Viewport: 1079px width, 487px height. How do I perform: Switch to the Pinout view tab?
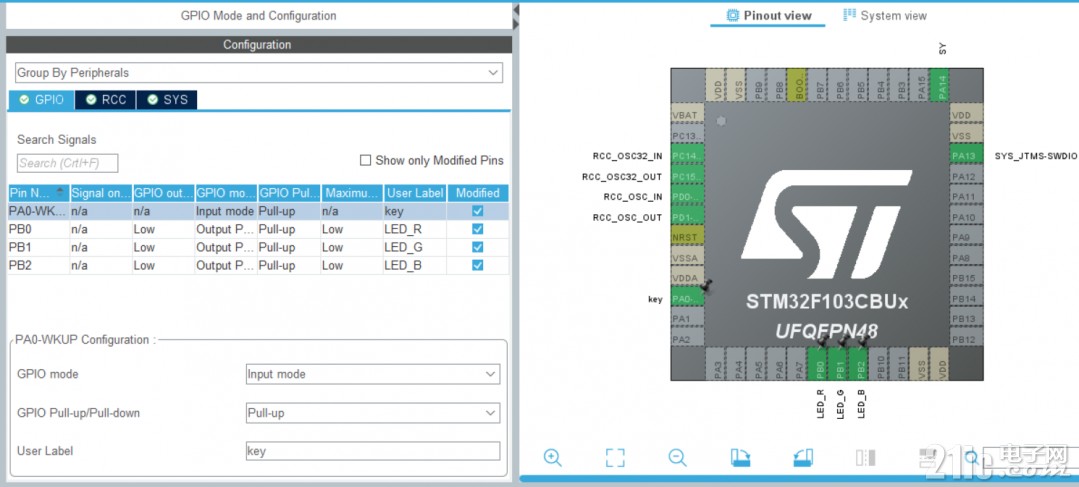coord(768,15)
